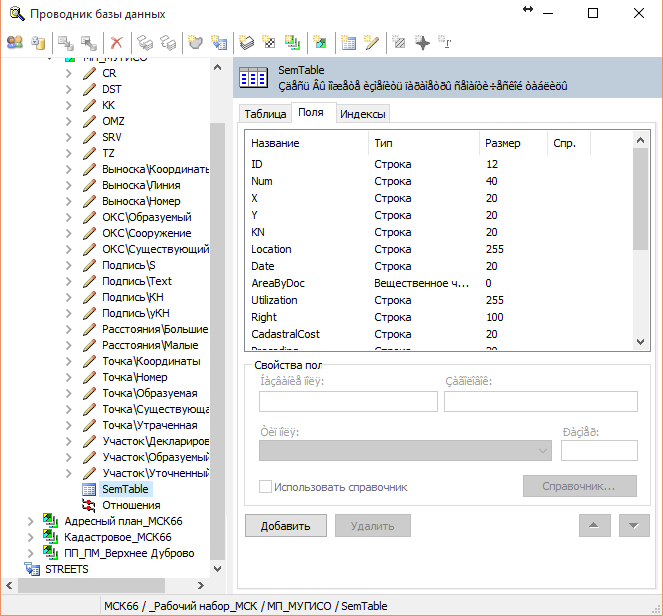Click the field caption input box
The image size is (663, 616).
coord(541,401)
